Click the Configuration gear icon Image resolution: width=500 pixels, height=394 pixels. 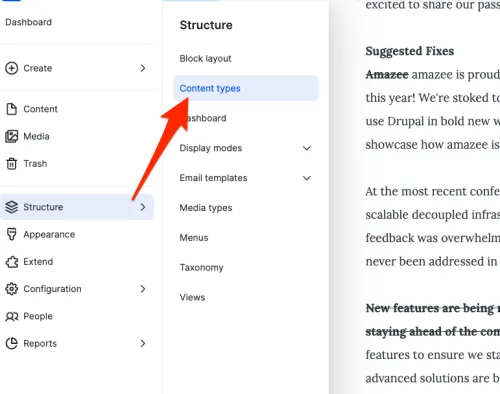coord(12,289)
